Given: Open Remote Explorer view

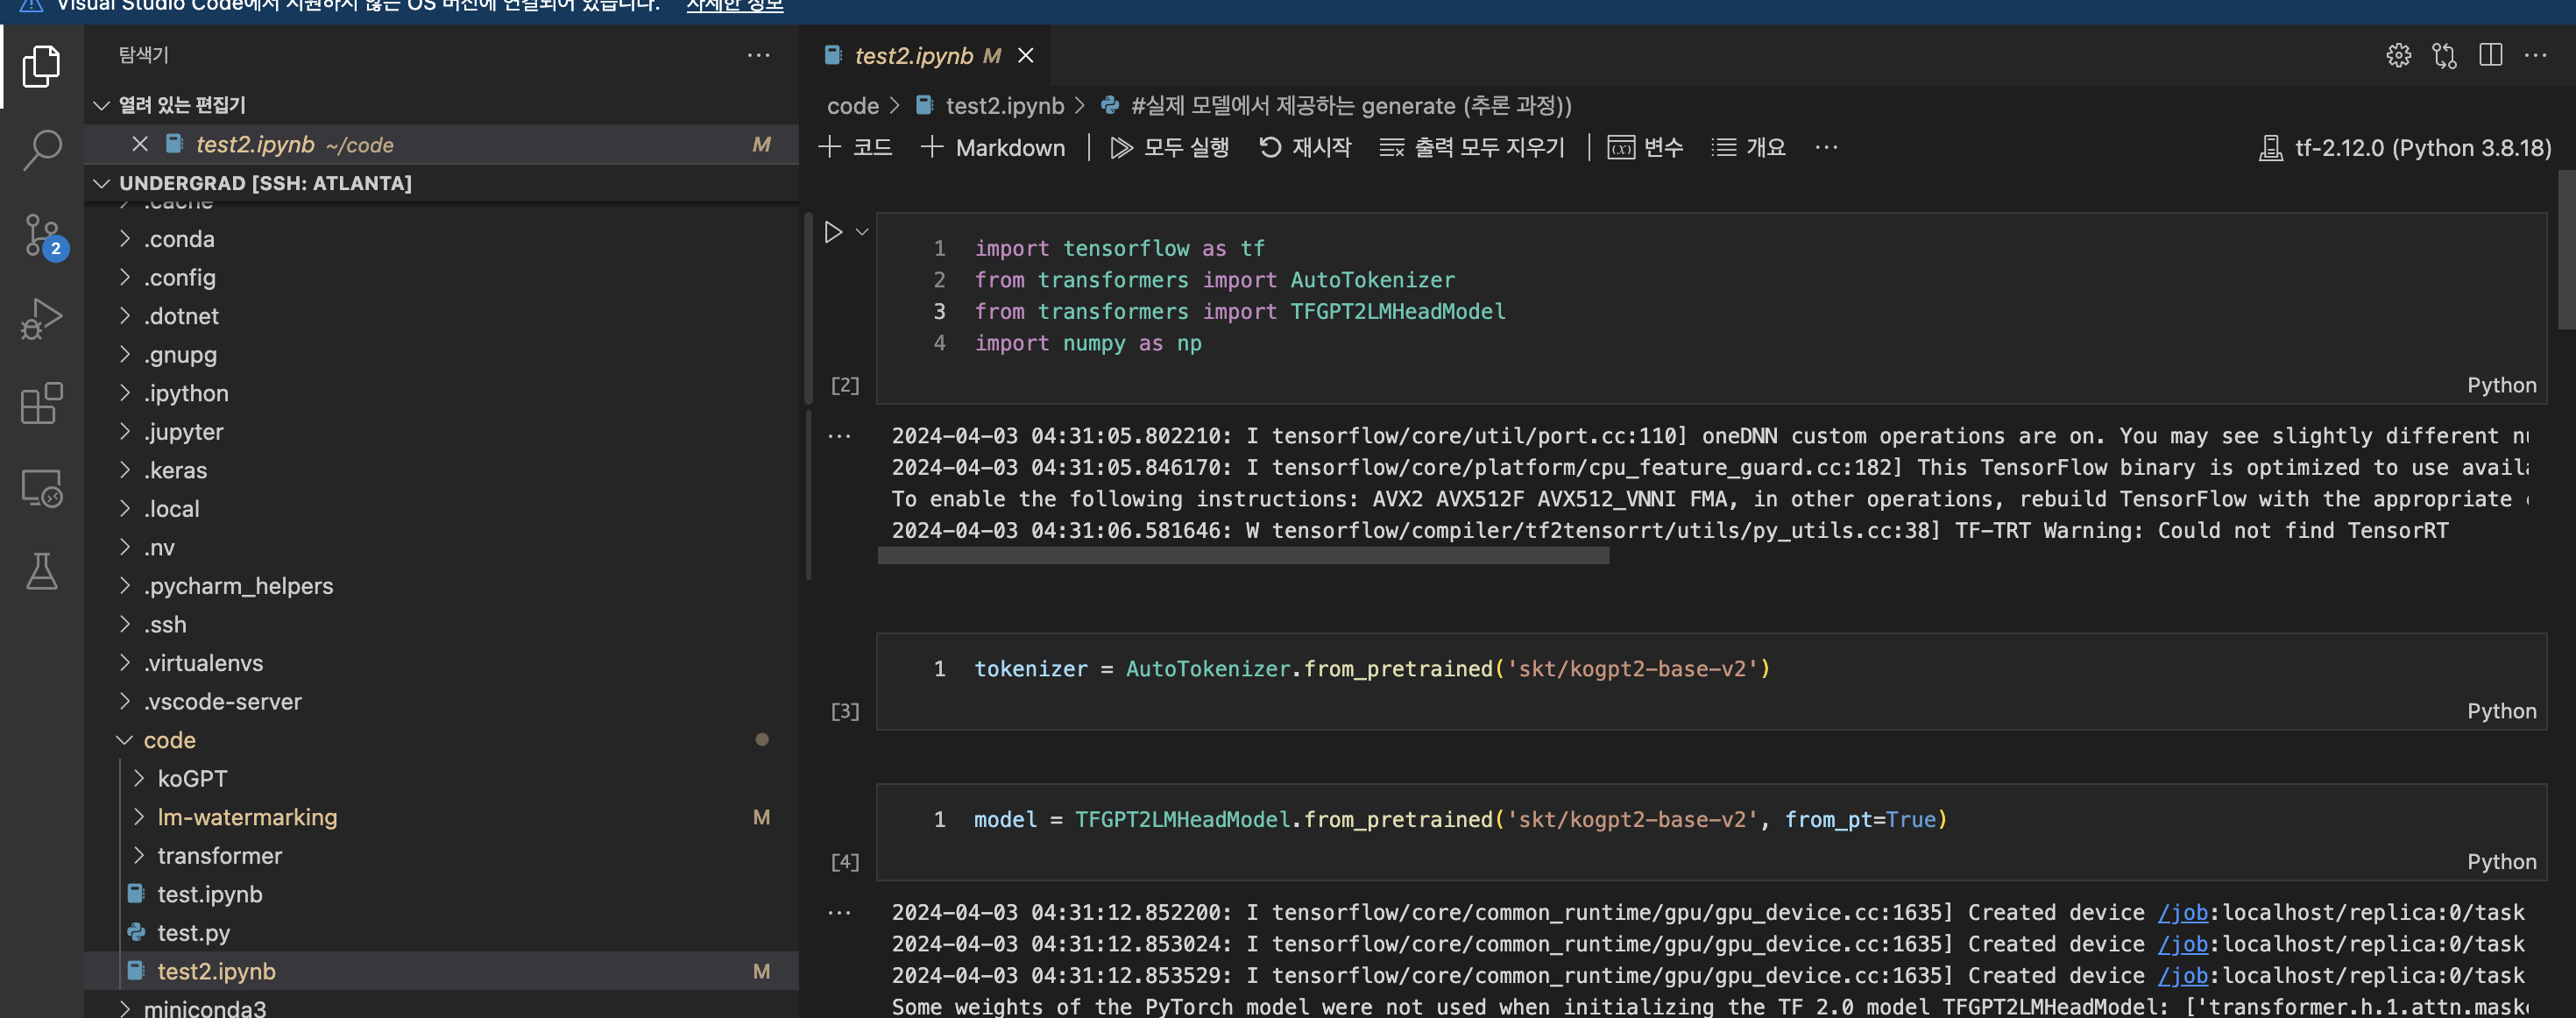Looking at the screenshot, I should click(x=41, y=488).
